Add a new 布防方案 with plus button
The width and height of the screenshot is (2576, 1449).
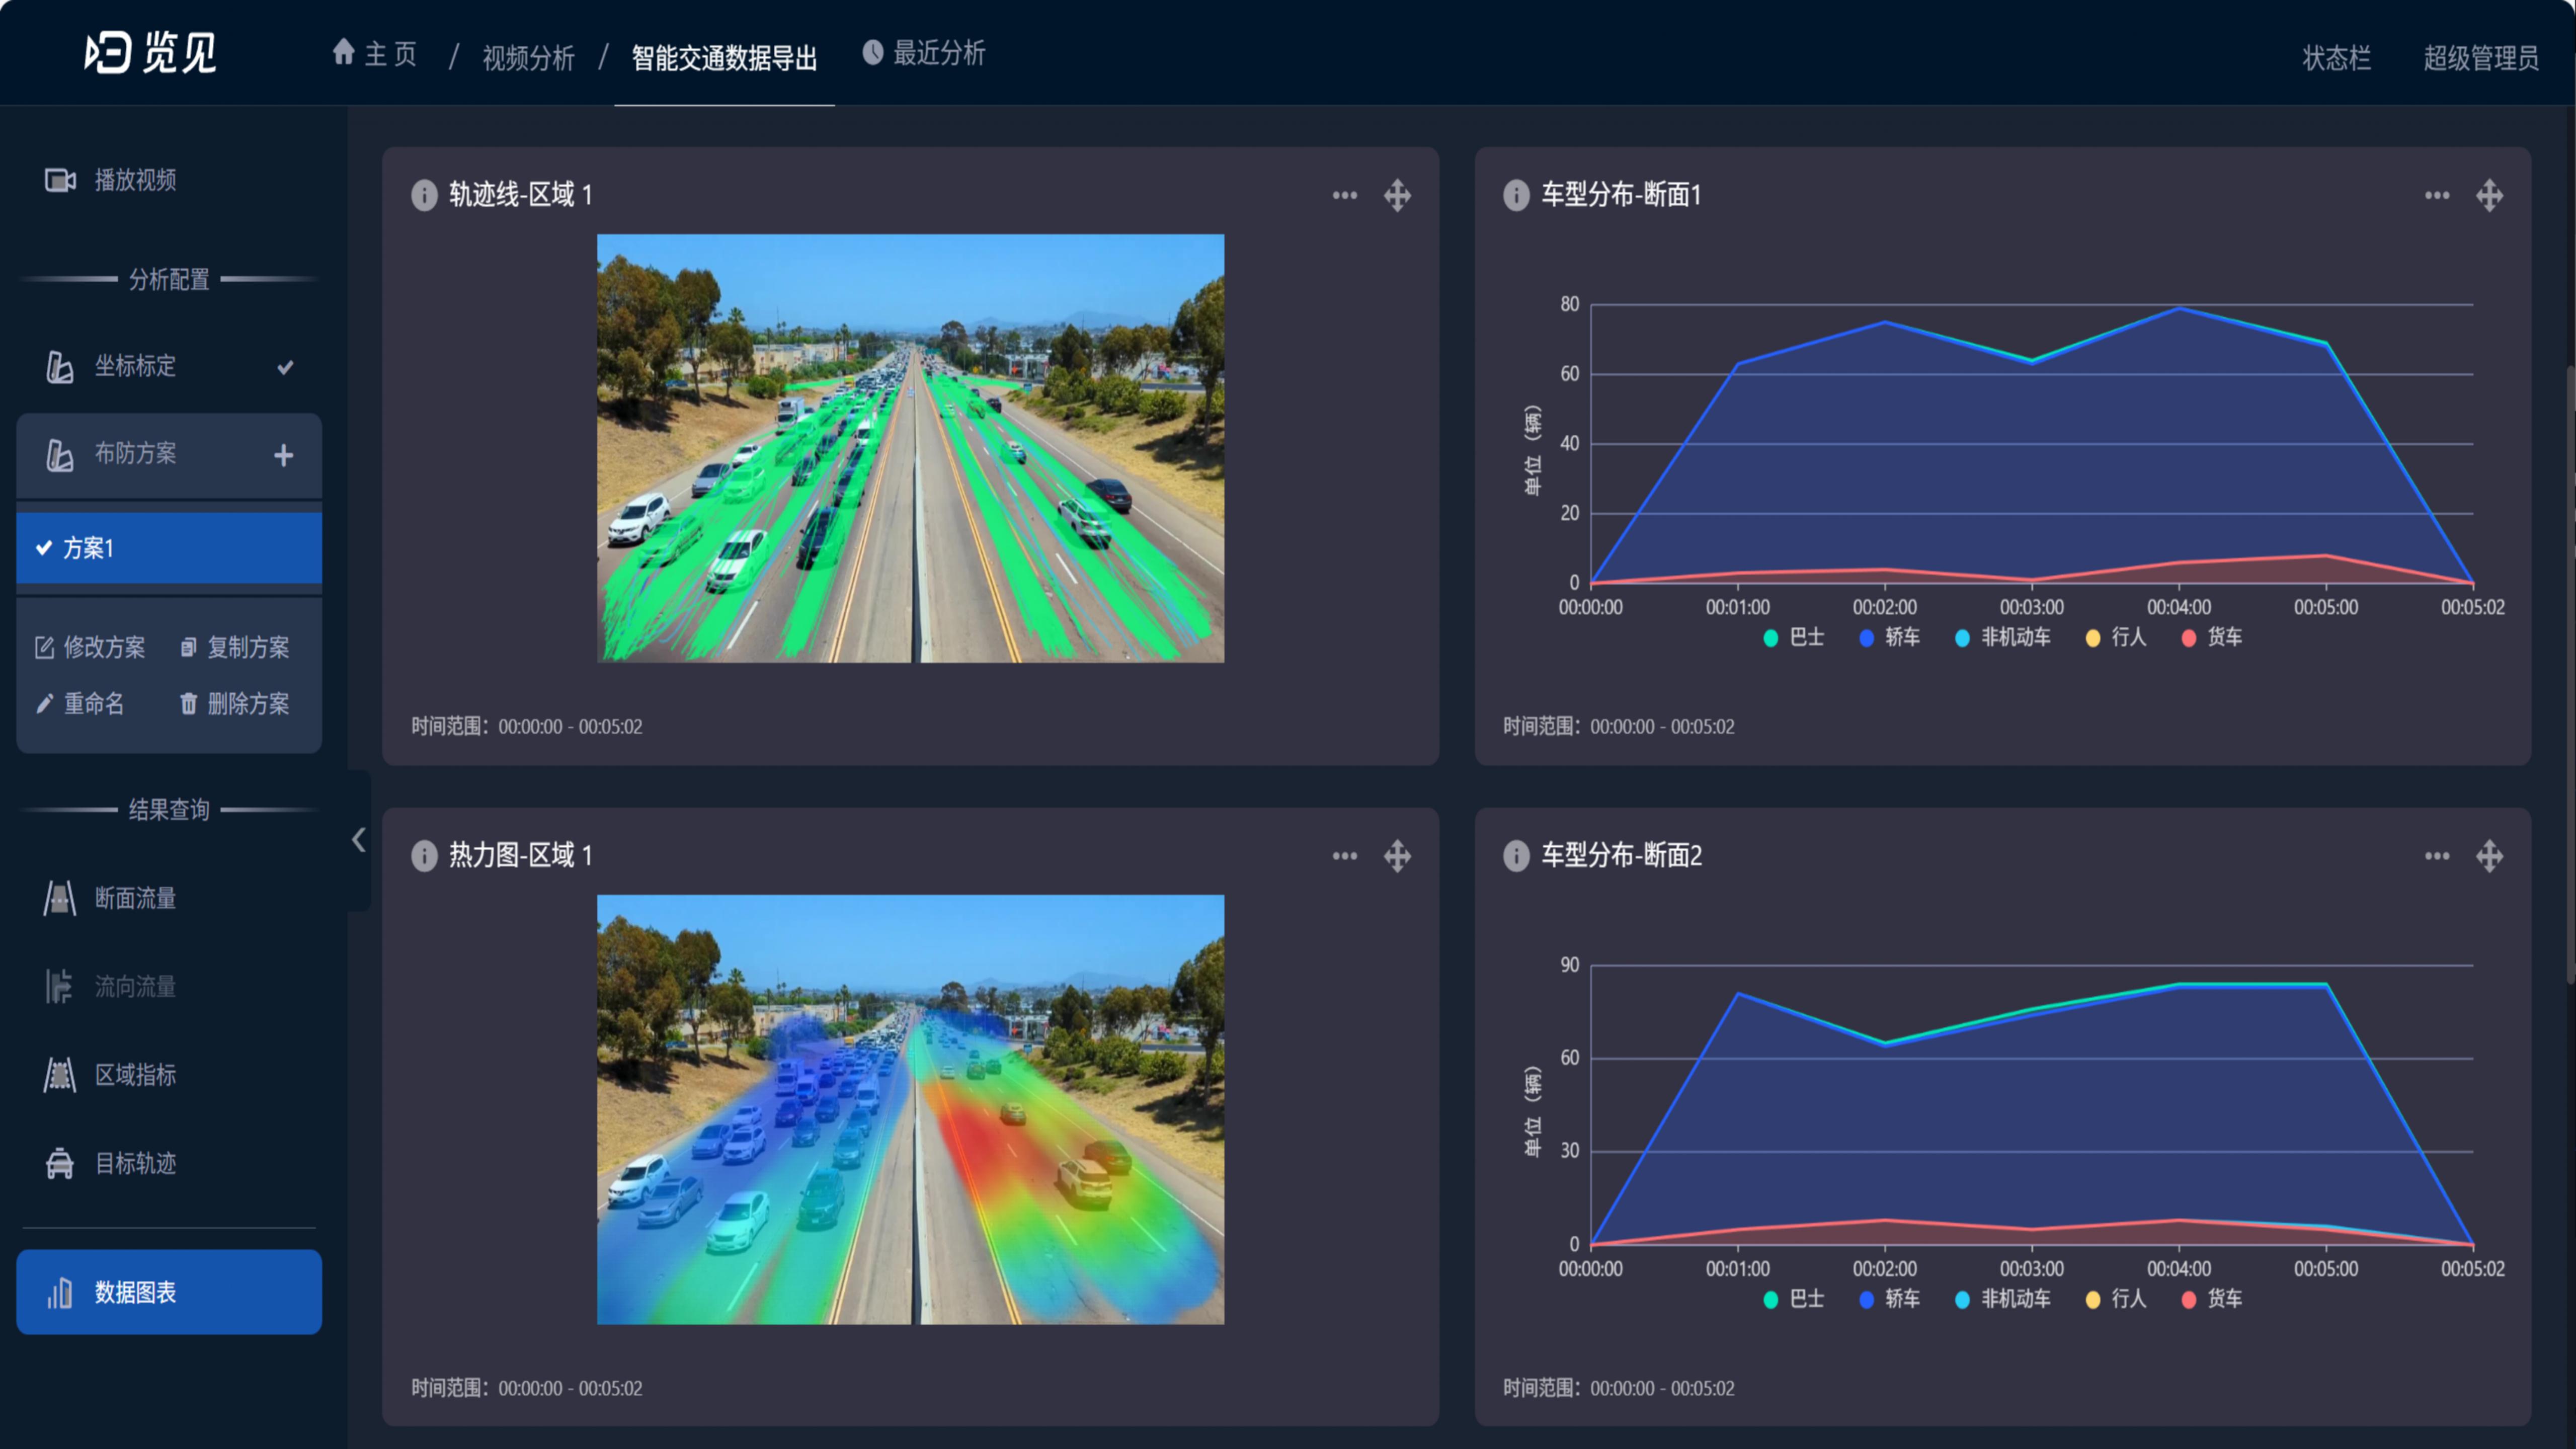(284, 455)
